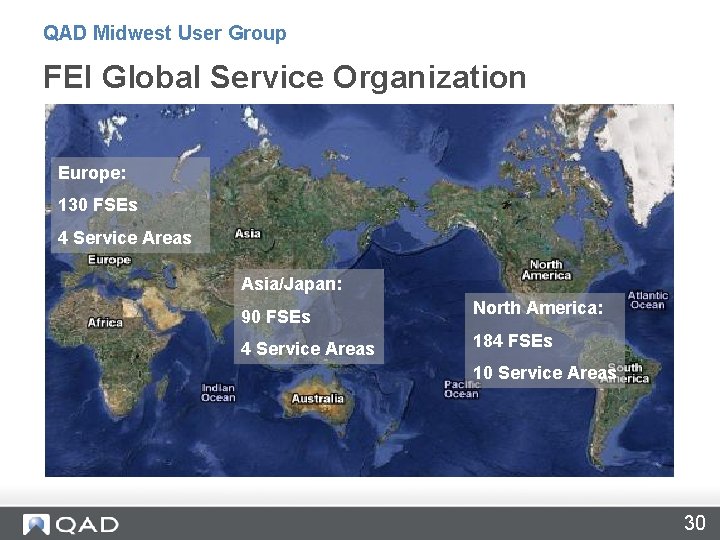Click '4 Service Areas' under Europe
The image size is (720, 540).
point(124,237)
